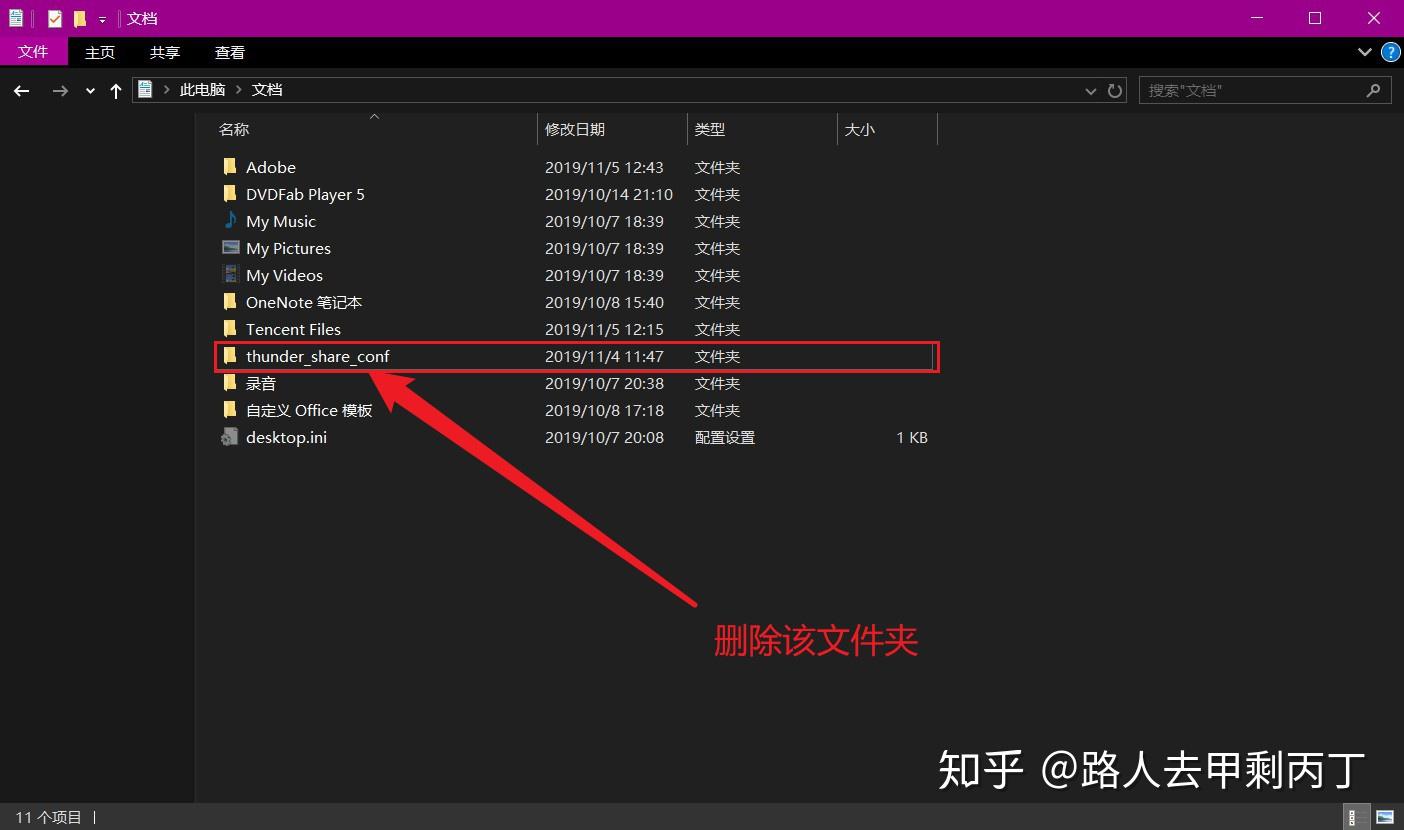Image resolution: width=1404 pixels, height=830 pixels.
Task: Switch to large icons view in status bar
Action: [1385, 817]
